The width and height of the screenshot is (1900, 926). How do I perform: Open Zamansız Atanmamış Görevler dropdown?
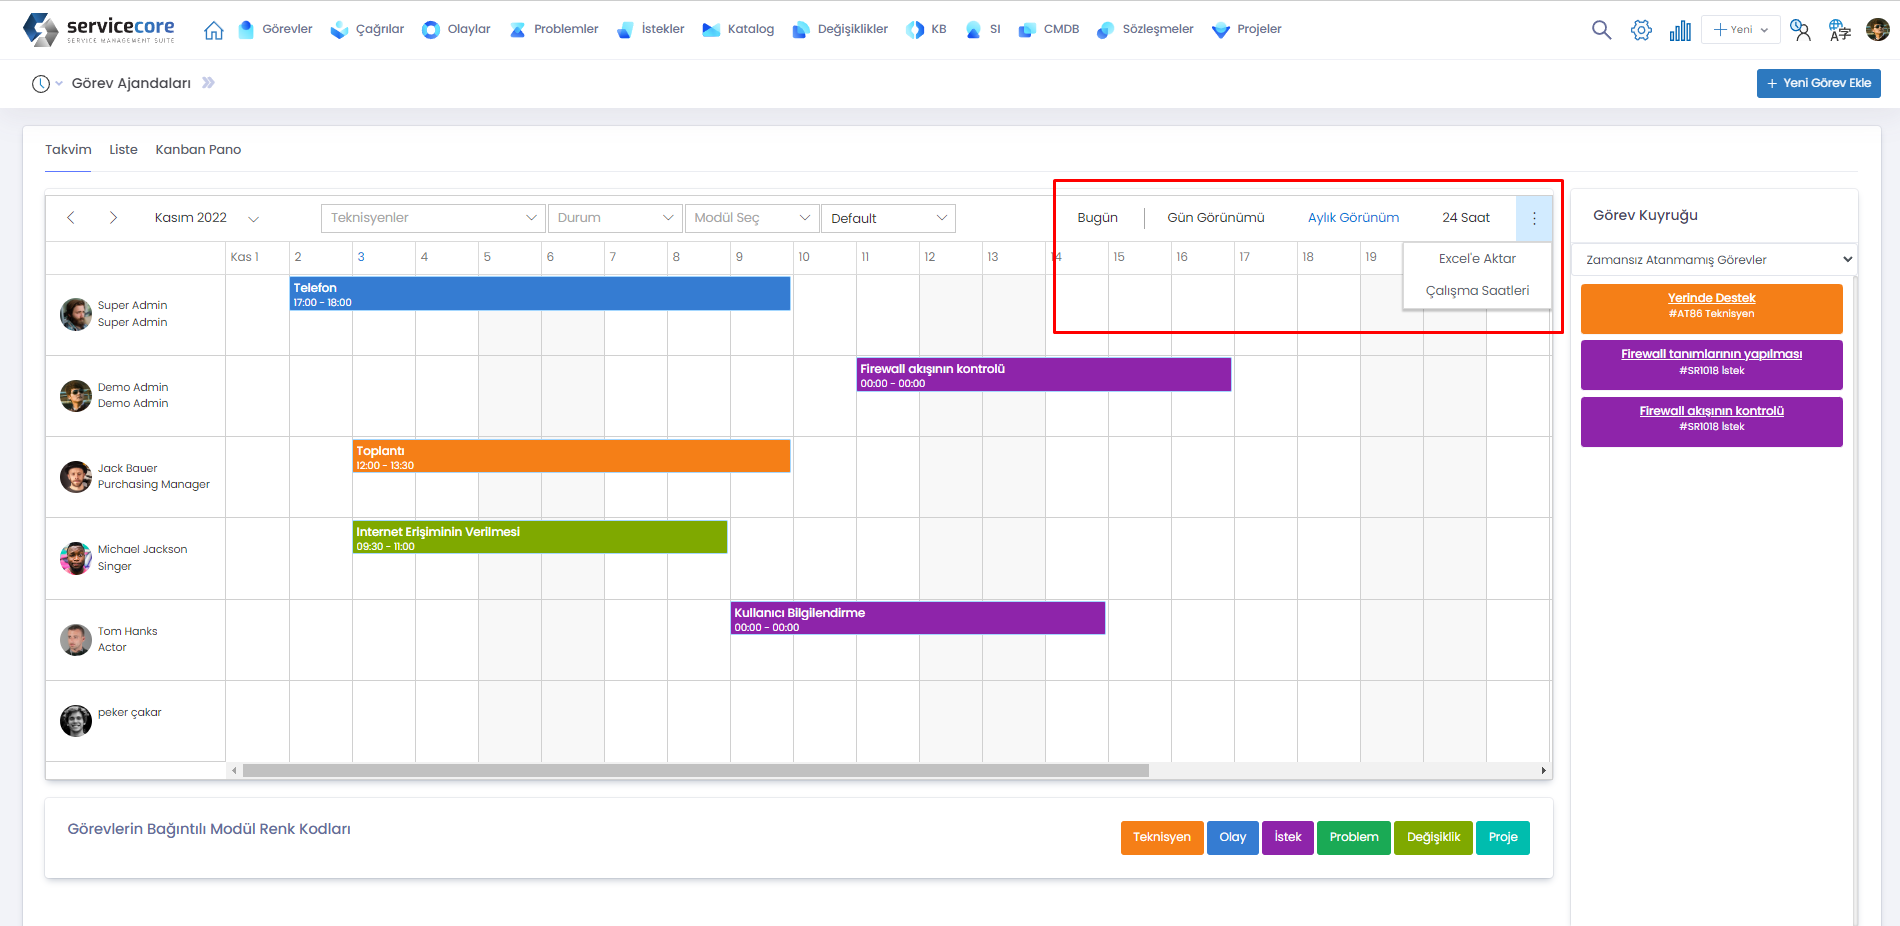tap(1715, 260)
